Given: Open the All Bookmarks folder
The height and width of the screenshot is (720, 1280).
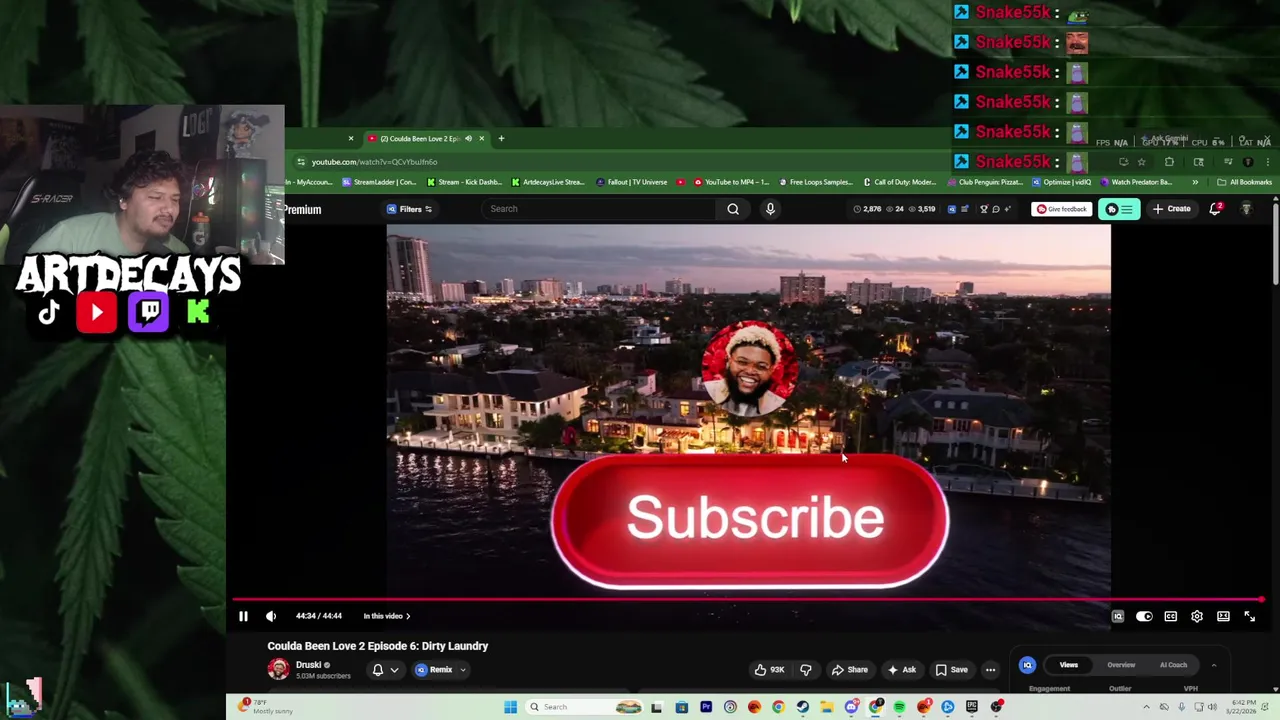Looking at the screenshot, I should (x=1244, y=182).
